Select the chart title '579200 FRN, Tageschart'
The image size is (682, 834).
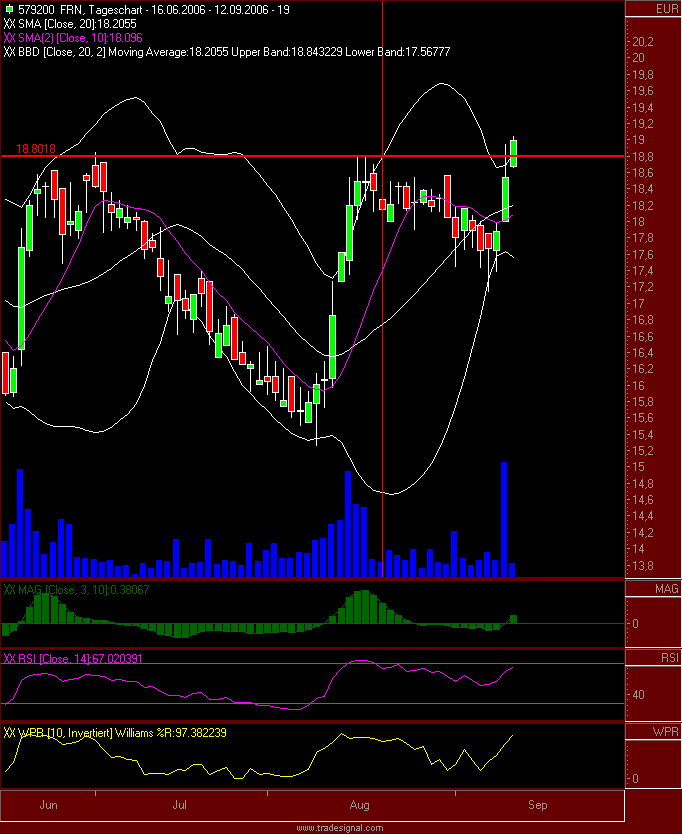click(81, 10)
